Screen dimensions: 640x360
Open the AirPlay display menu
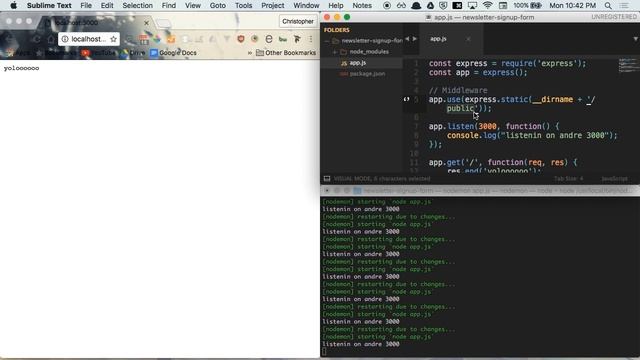pos(472,6)
